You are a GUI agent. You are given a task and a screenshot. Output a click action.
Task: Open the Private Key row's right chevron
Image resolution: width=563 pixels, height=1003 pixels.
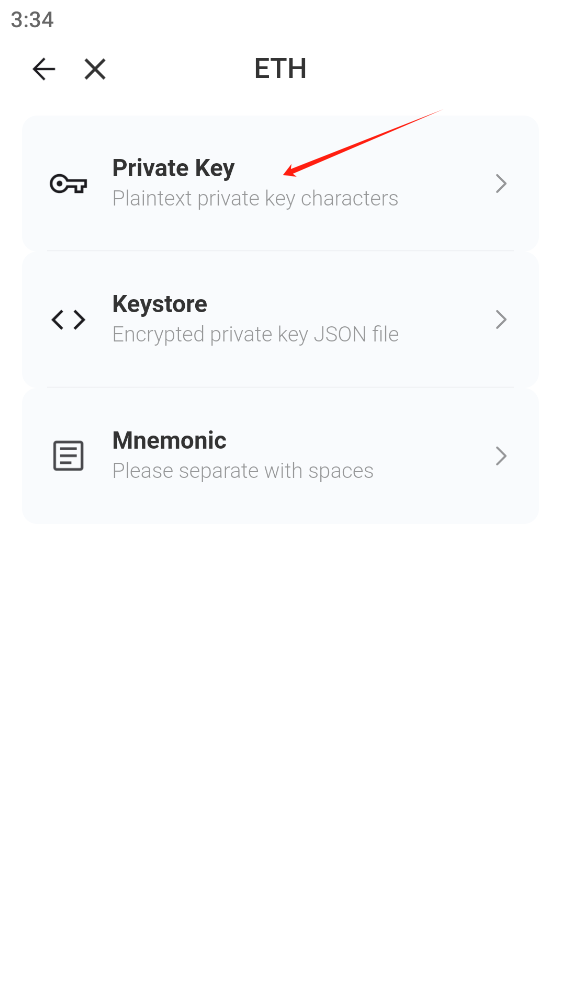tap(501, 184)
